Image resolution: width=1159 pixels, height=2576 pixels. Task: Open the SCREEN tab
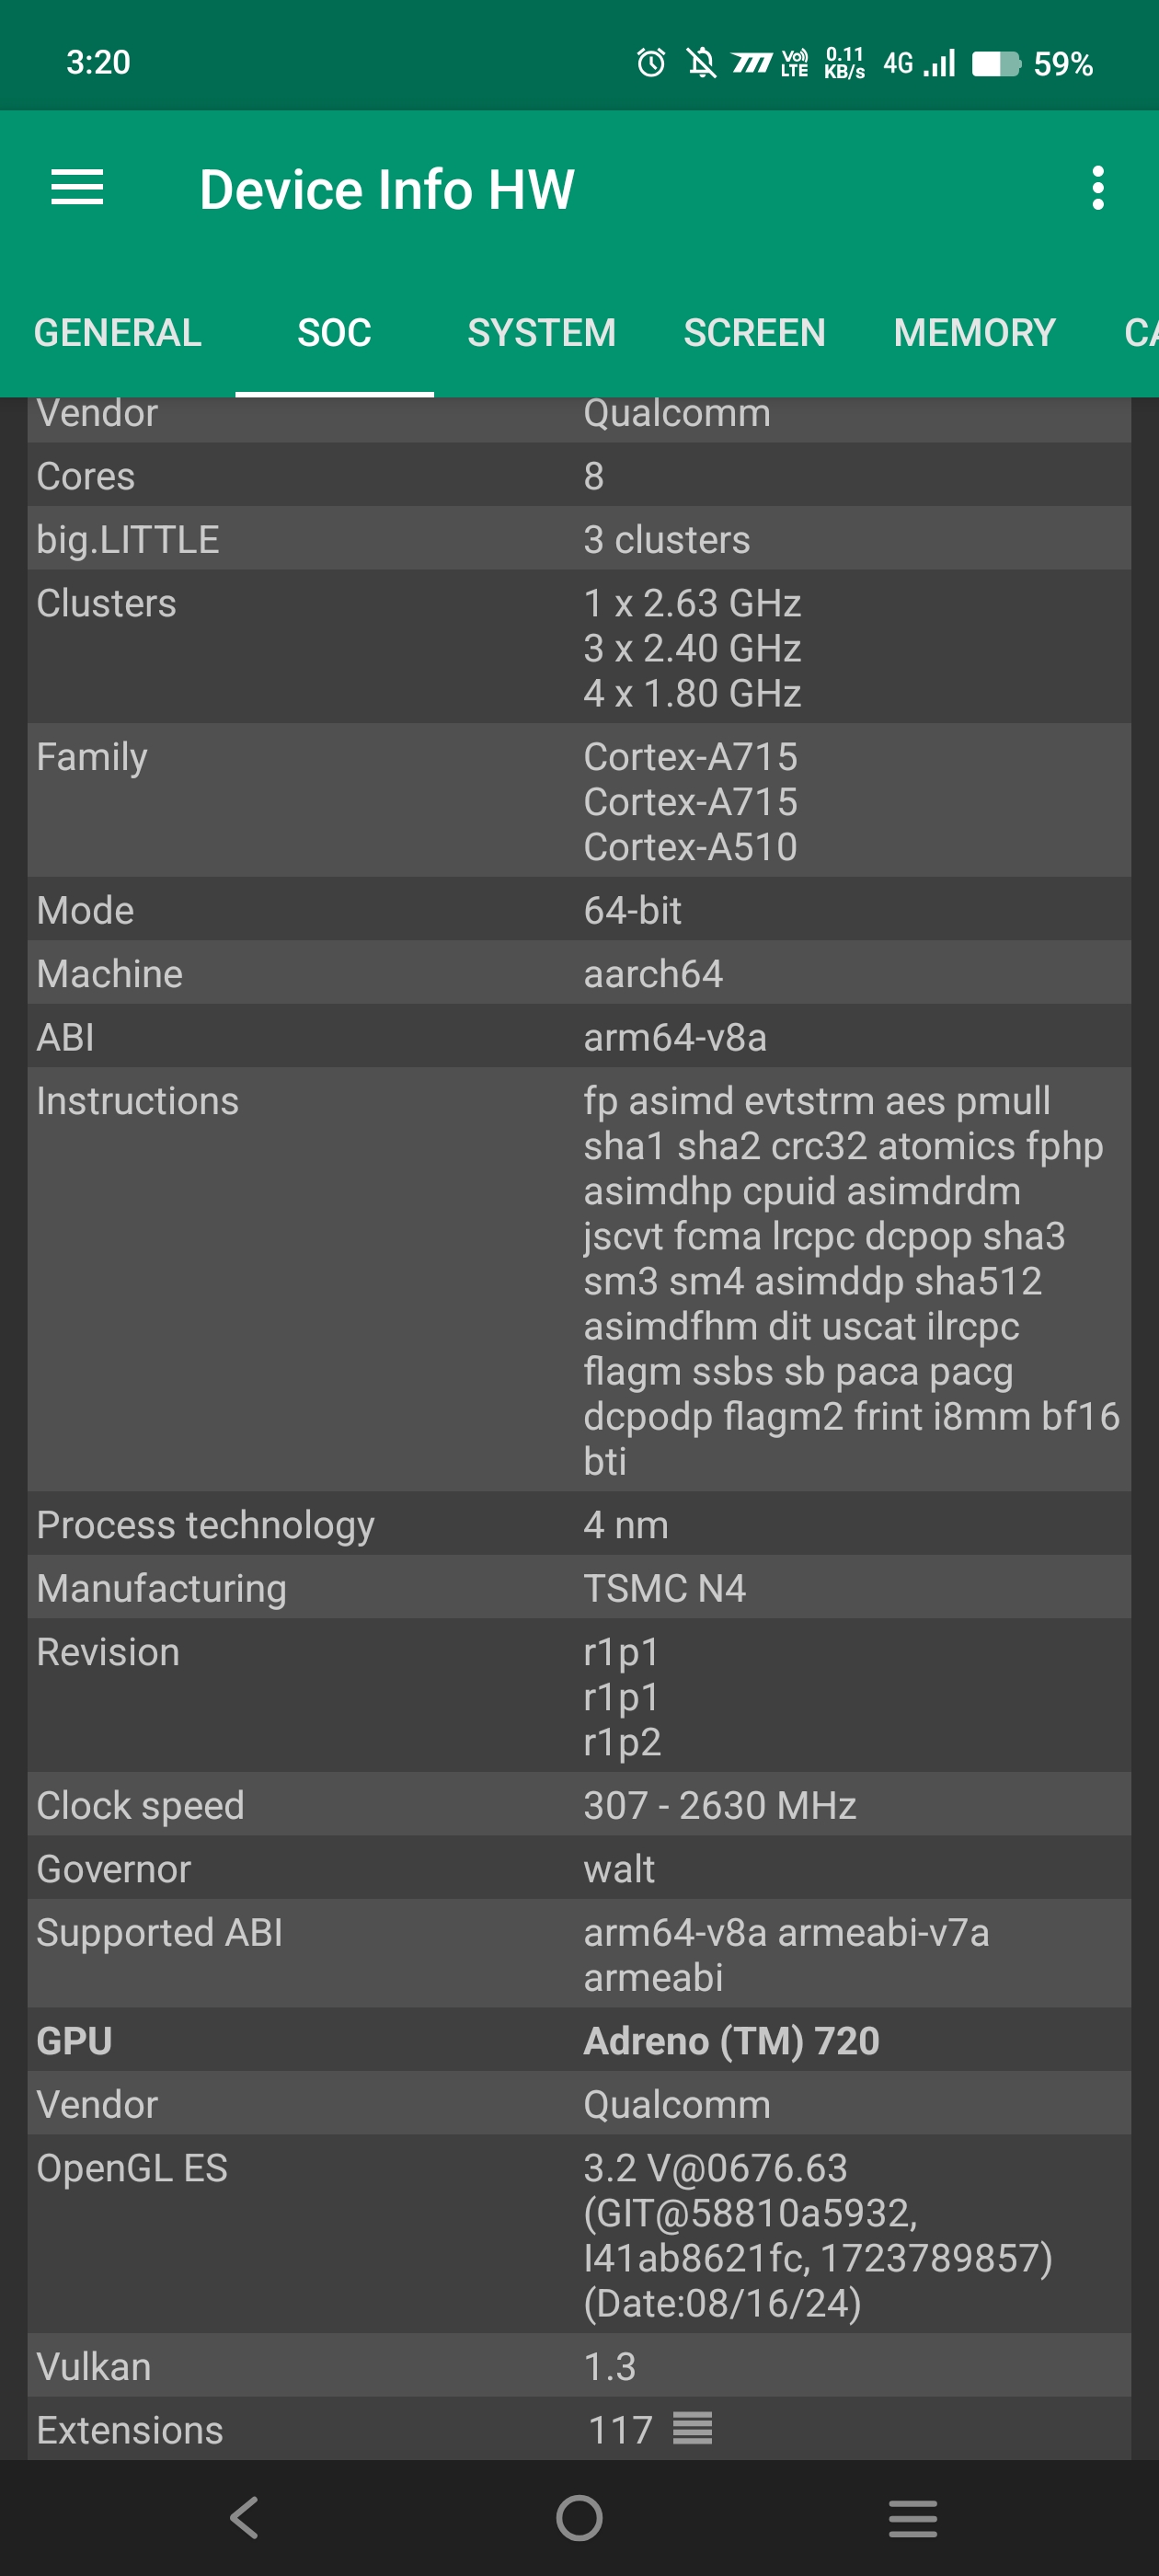pyautogui.click(x=754, y=332)
